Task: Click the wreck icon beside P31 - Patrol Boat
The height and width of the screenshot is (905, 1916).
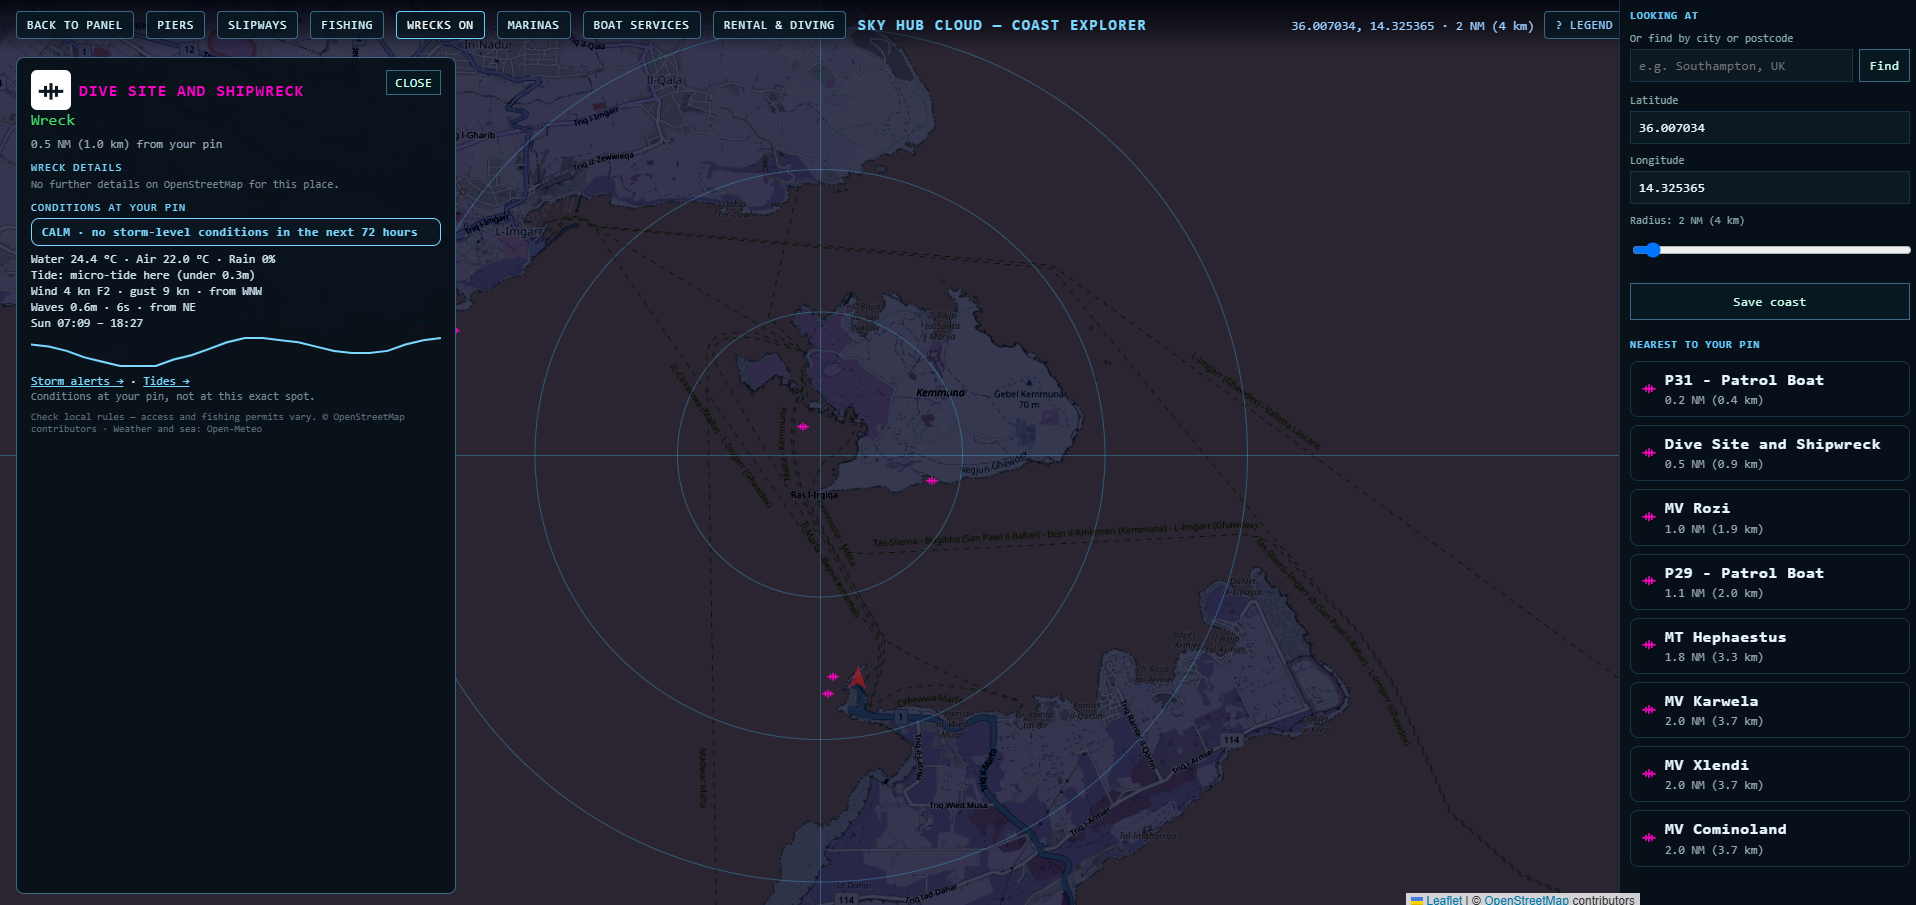Action: pos(1648,389)
